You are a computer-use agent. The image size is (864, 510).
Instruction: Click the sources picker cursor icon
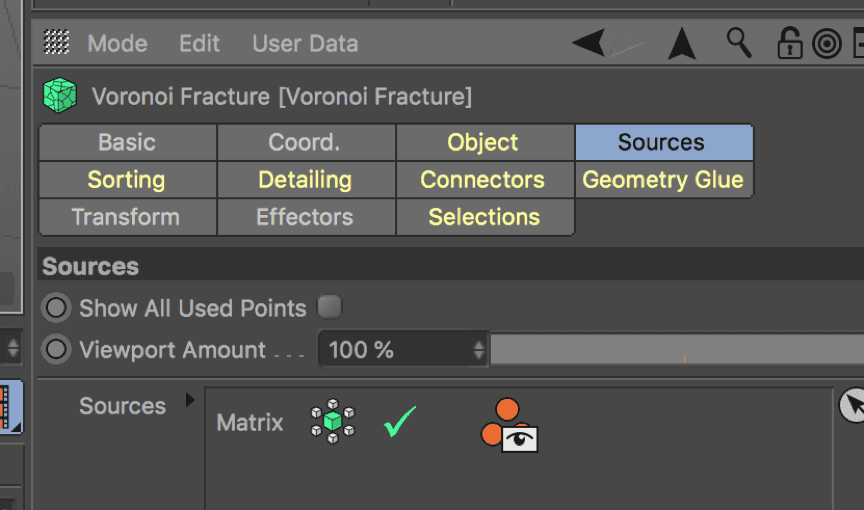coord(852,405)
